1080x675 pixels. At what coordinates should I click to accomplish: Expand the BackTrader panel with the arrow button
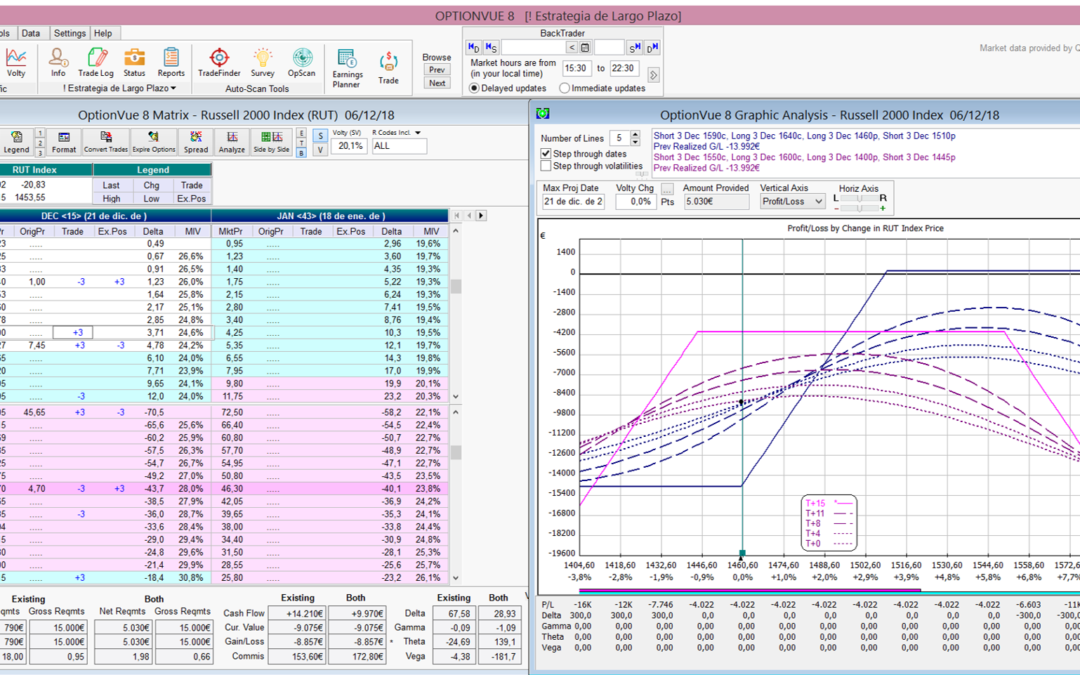pos(654,74)
